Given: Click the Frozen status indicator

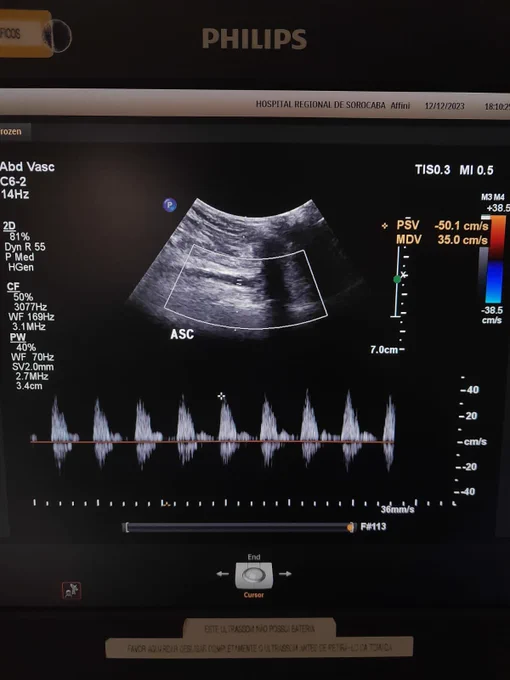Looking at the screenshot, I should point(10,131).
